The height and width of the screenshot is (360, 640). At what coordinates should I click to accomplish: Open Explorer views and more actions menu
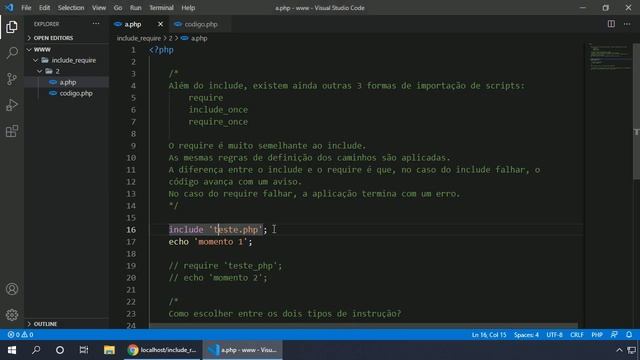(96, 24)
